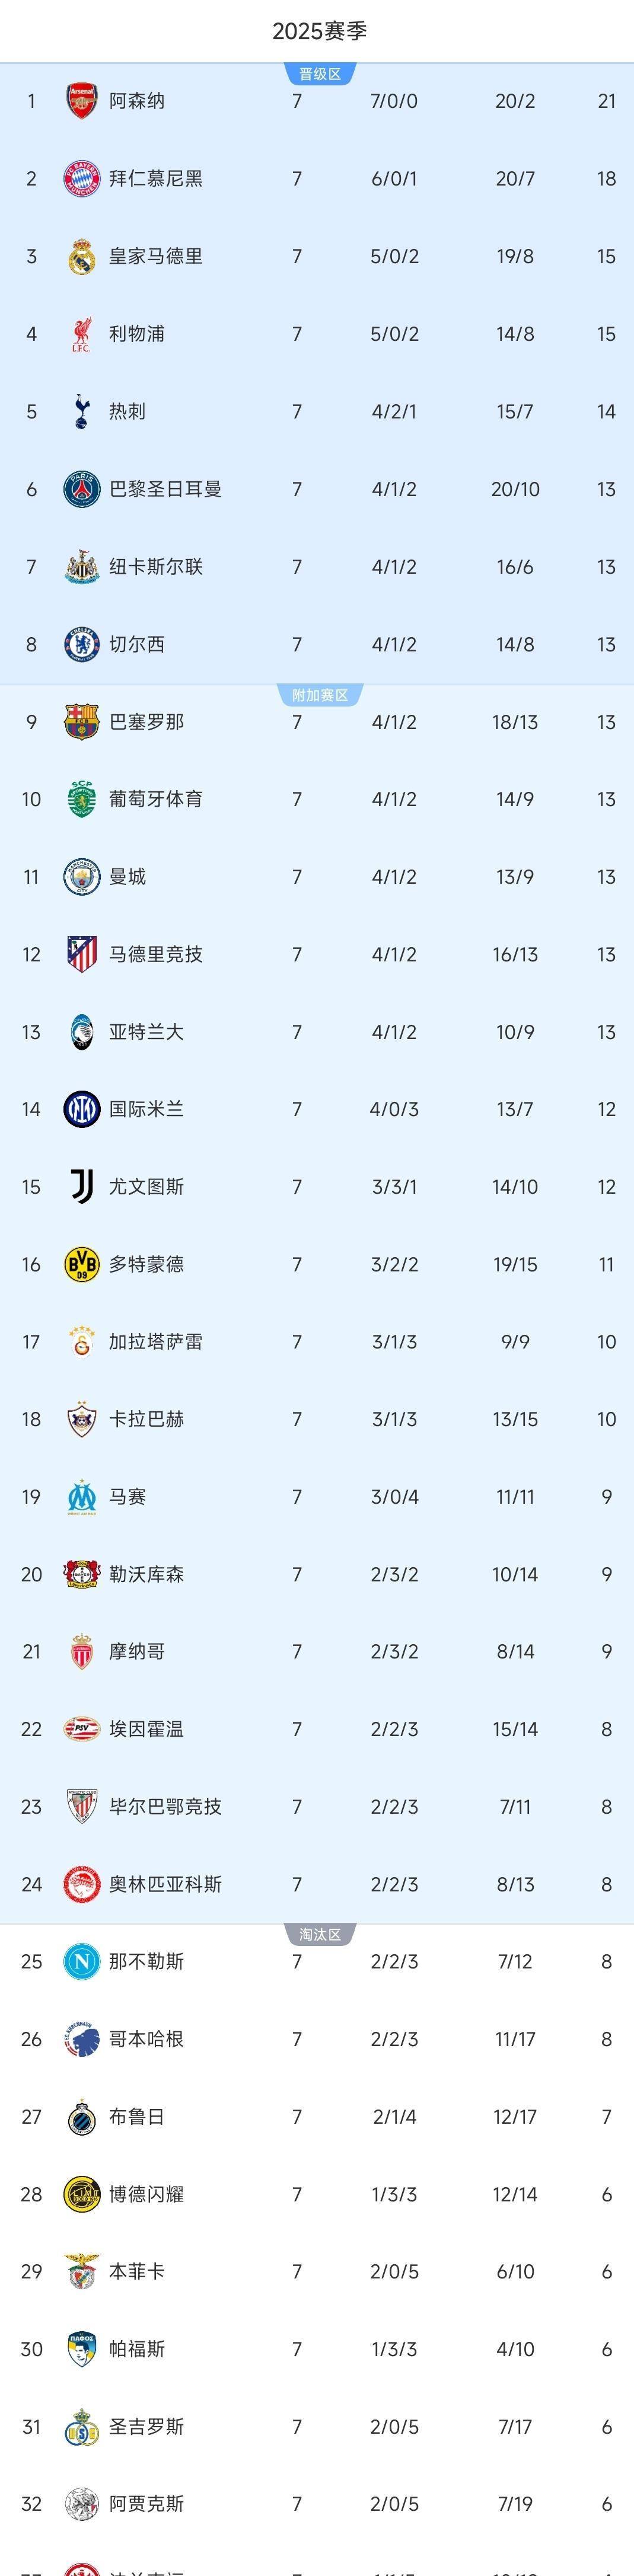This screenshot has height=2576, width=634.
Task: Click the Atlético Madrid crest
Action: [x=81, y=954]
